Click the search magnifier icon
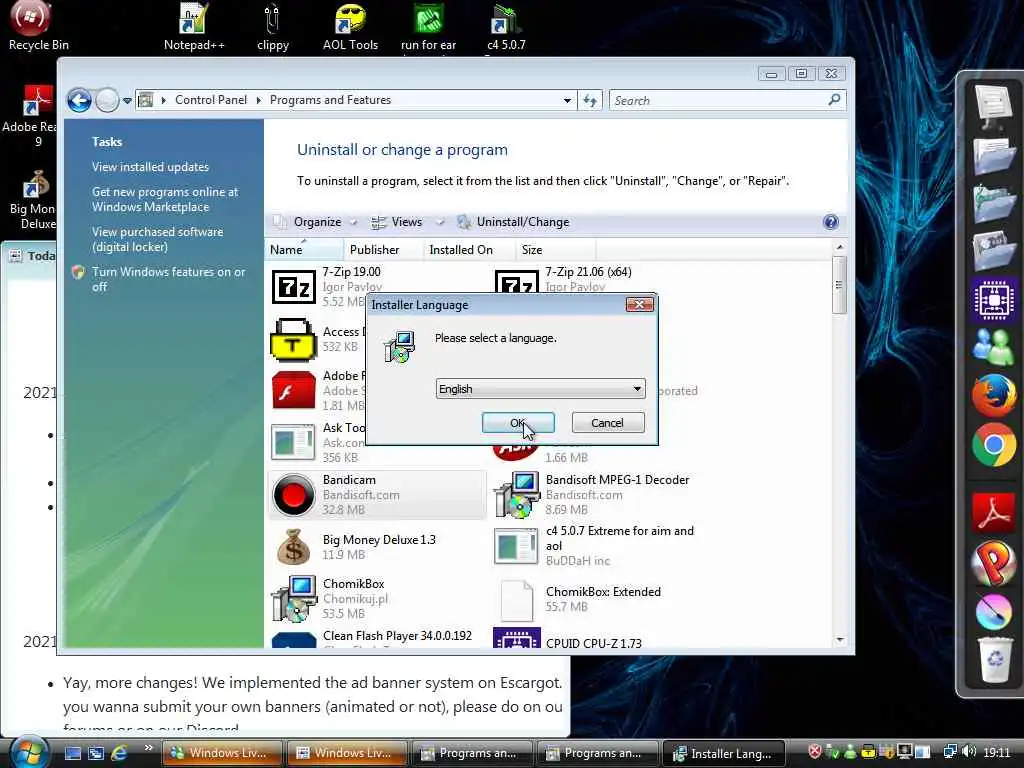The width and height of the screenshot is (1024, 768). [834, 100]
